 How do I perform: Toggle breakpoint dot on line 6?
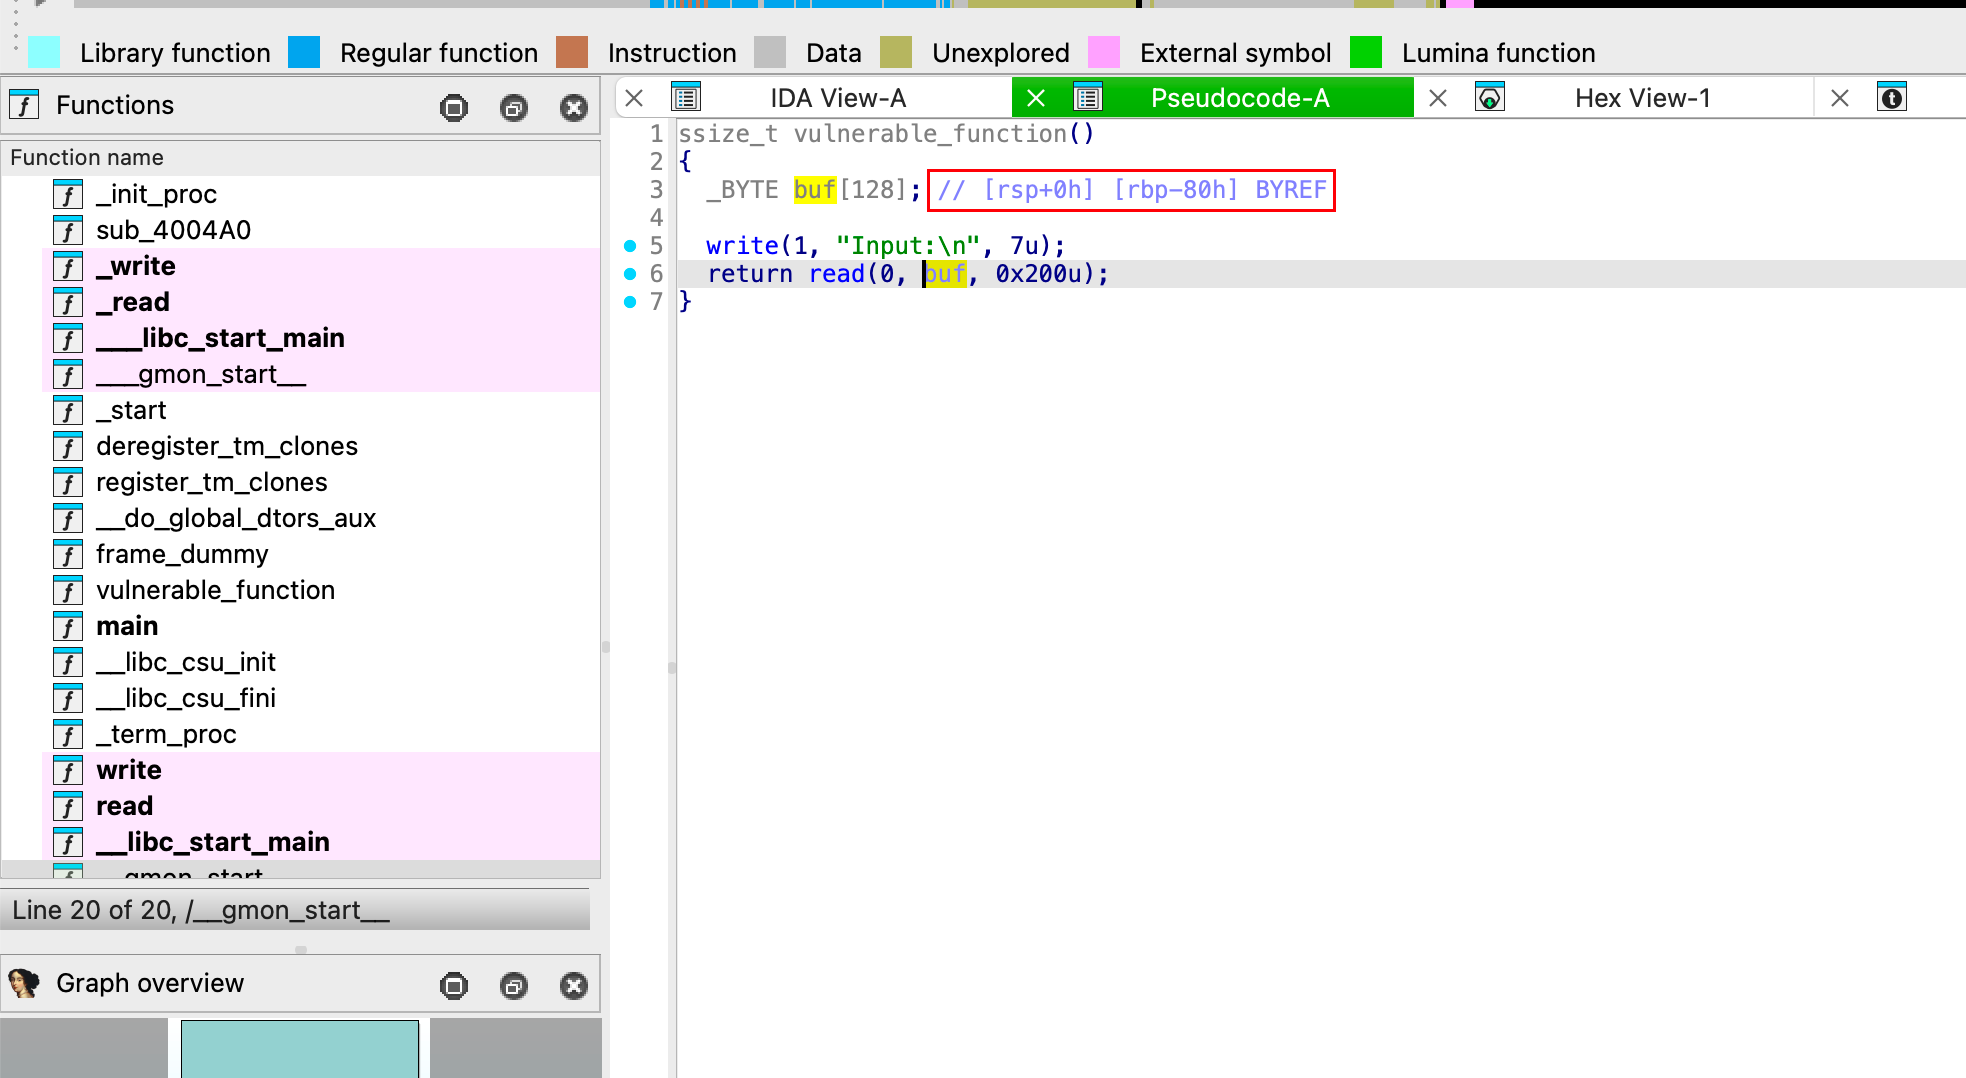[x=630, y=274]
